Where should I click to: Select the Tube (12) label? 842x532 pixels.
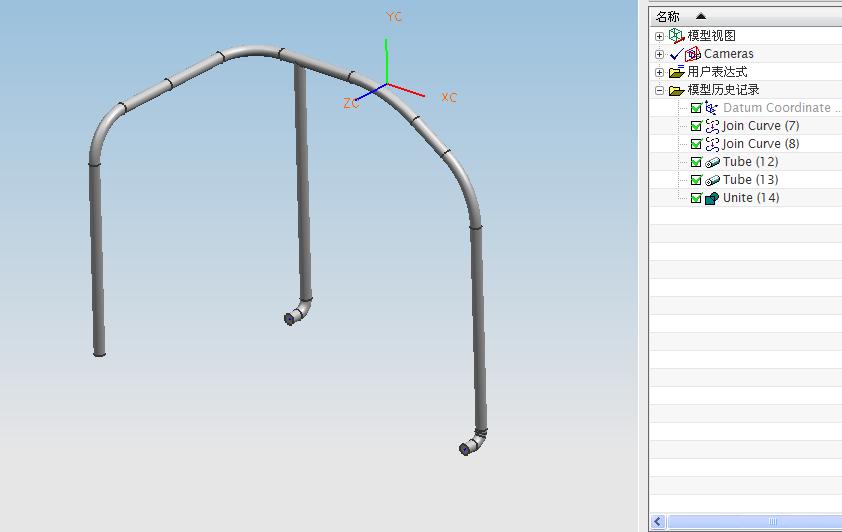751,162
